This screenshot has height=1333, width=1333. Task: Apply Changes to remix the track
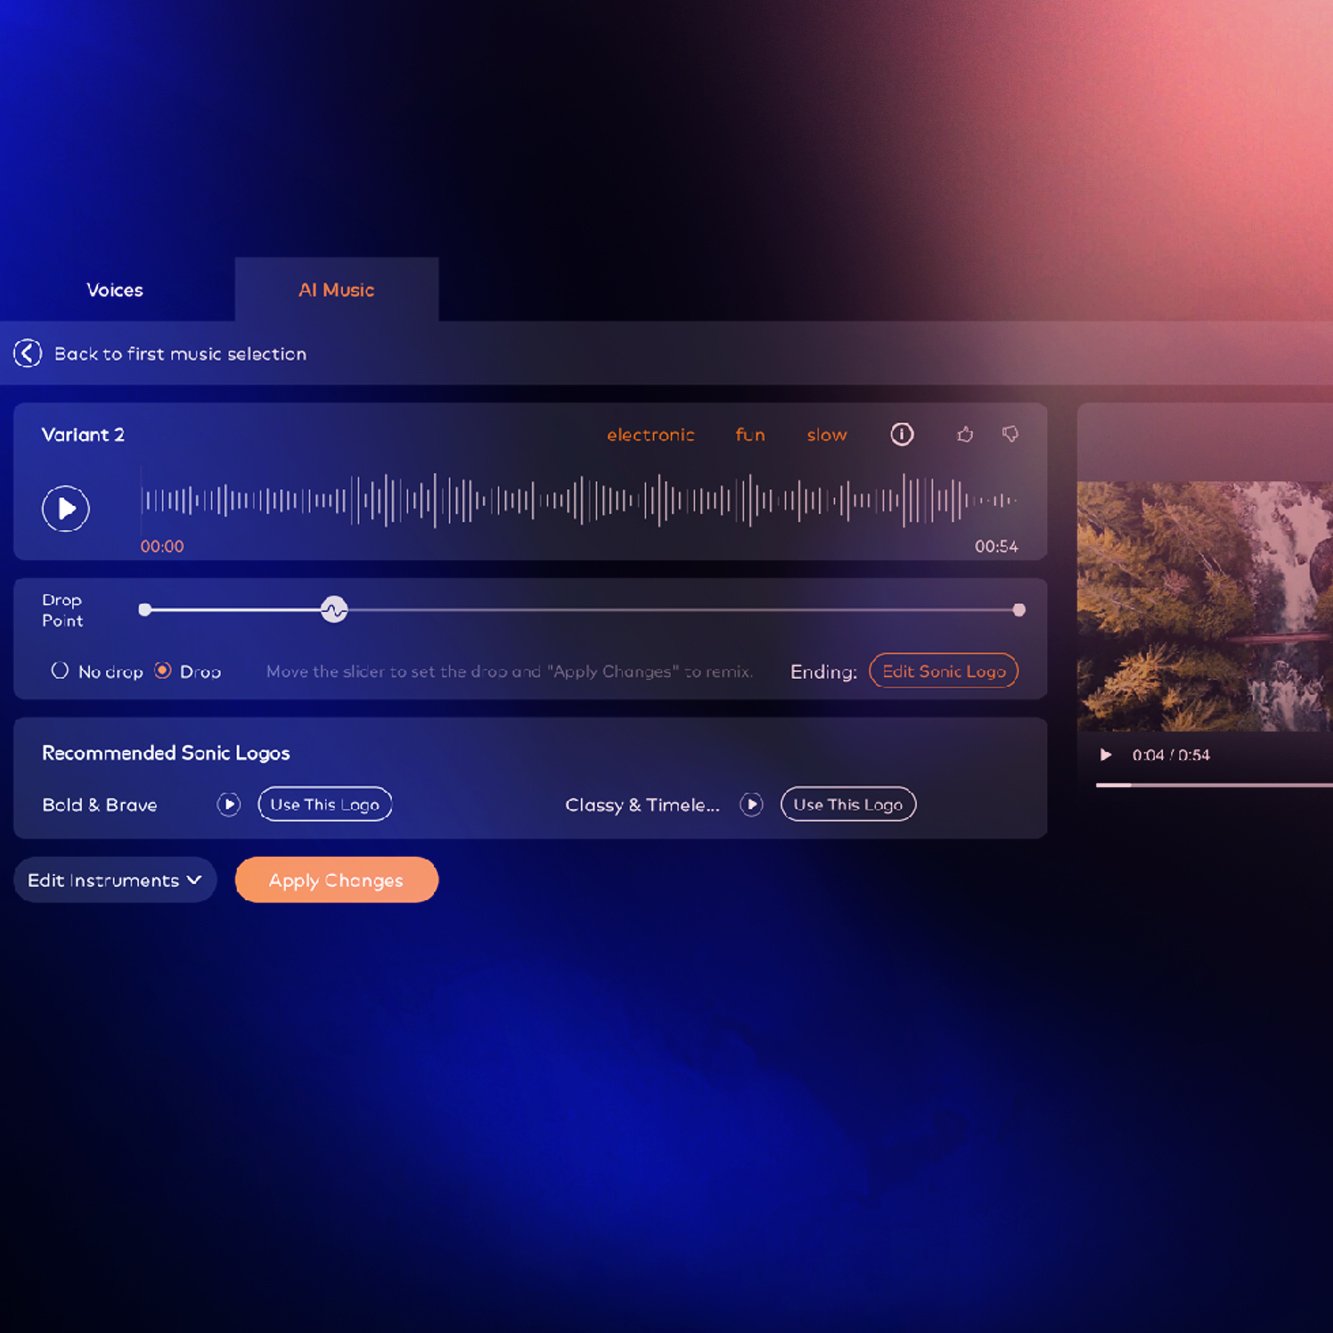click(336, 880)
